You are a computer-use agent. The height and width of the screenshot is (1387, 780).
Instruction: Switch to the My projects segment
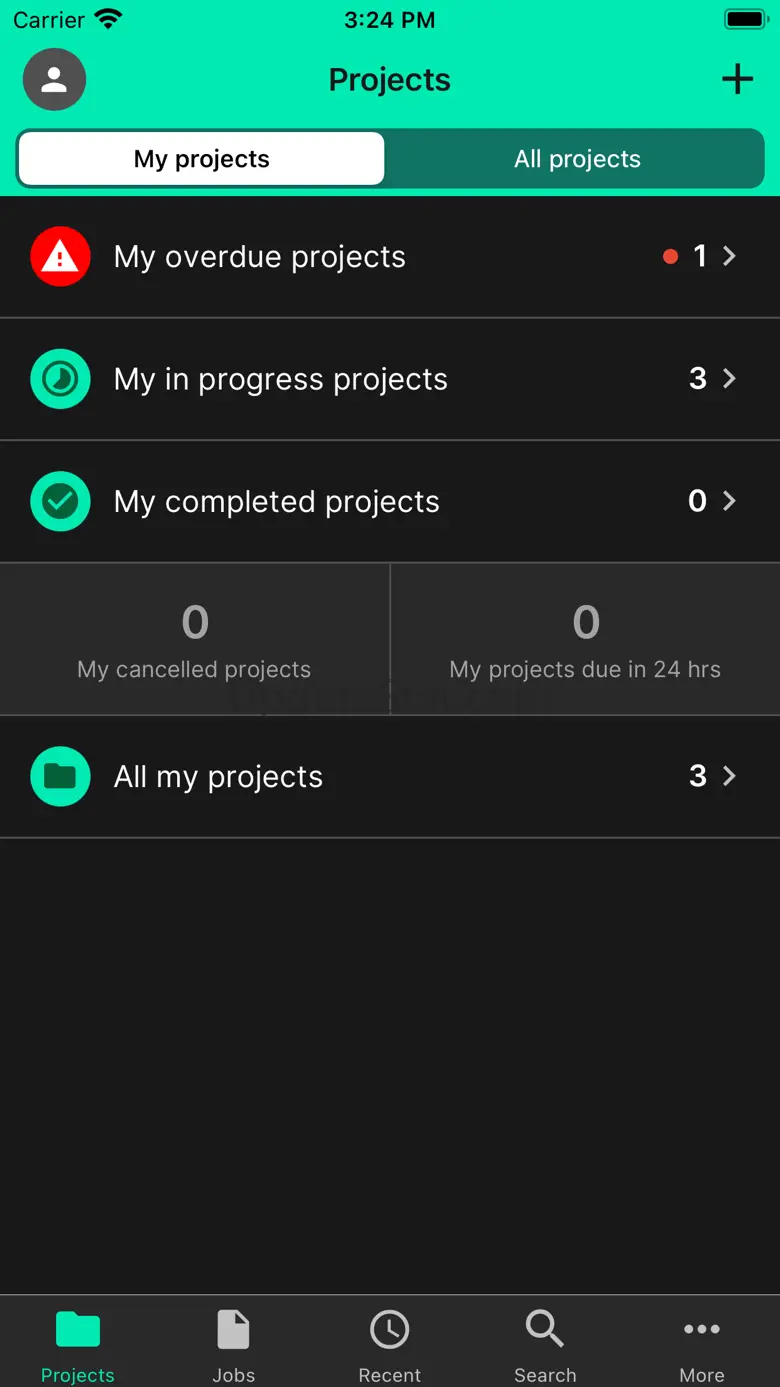(201, 159)
